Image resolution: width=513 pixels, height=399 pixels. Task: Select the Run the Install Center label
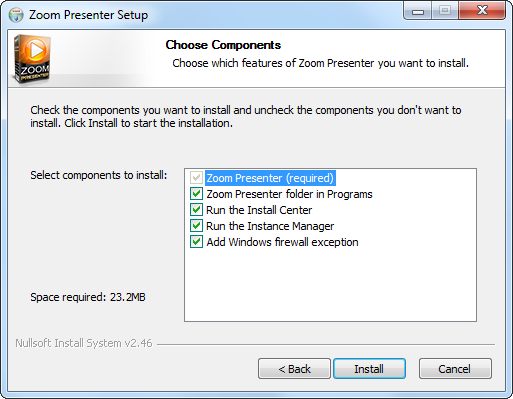pos(259,210)
